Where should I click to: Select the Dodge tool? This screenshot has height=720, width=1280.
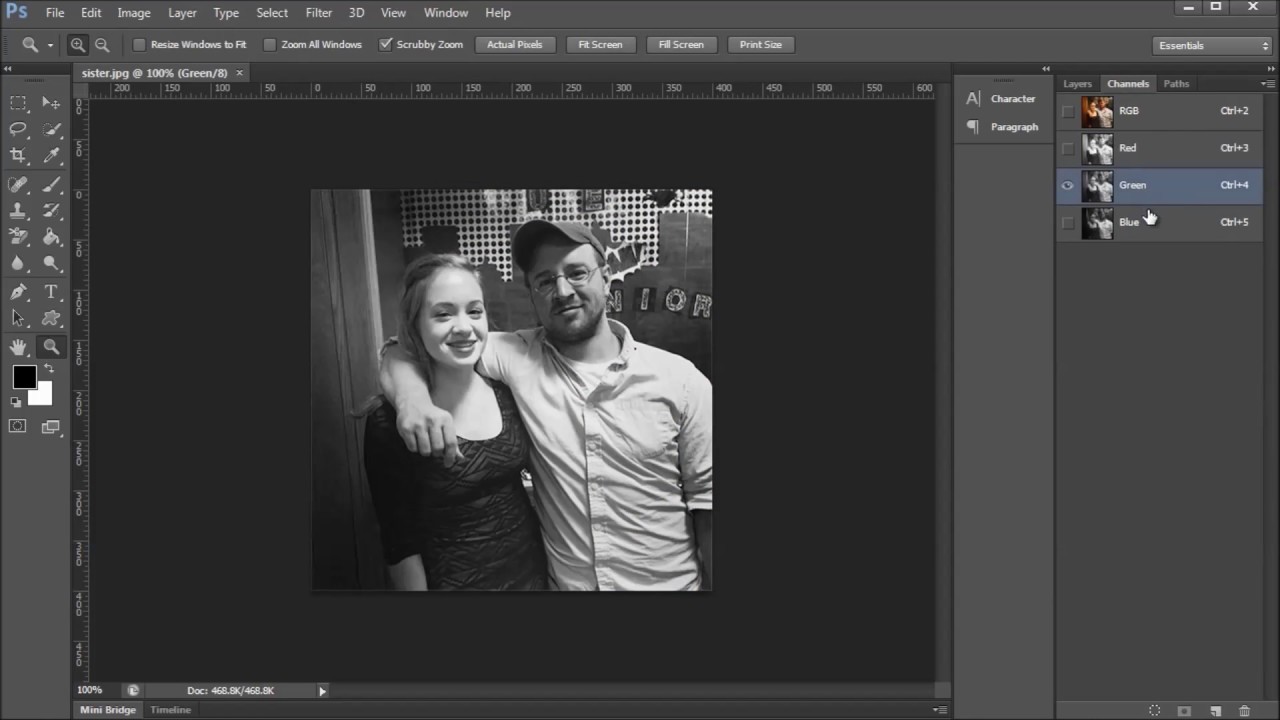point(51,263)
